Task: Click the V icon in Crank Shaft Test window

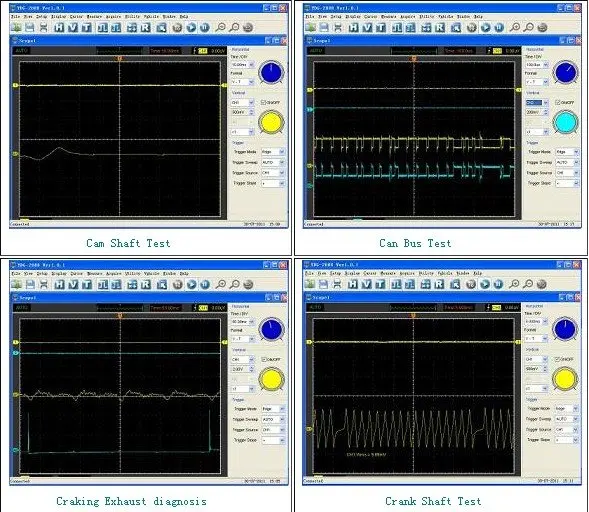Action: click(x=367, y=284)
